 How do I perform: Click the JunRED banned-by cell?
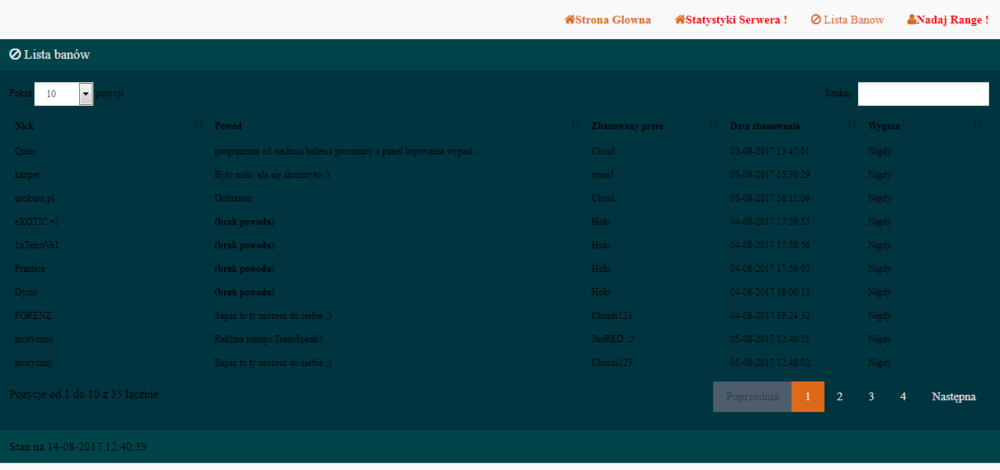click(614, 339)
